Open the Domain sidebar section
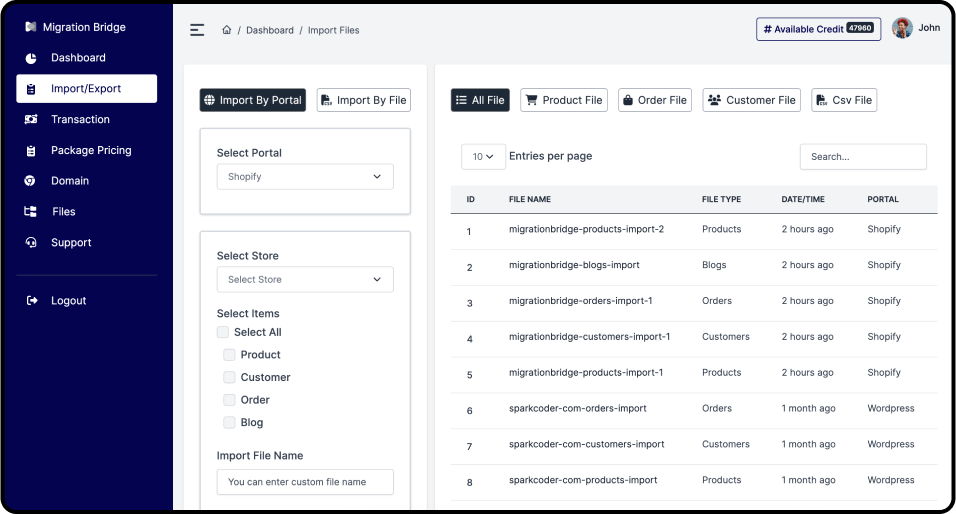956x514 pixels. click(x=70, y=181)
